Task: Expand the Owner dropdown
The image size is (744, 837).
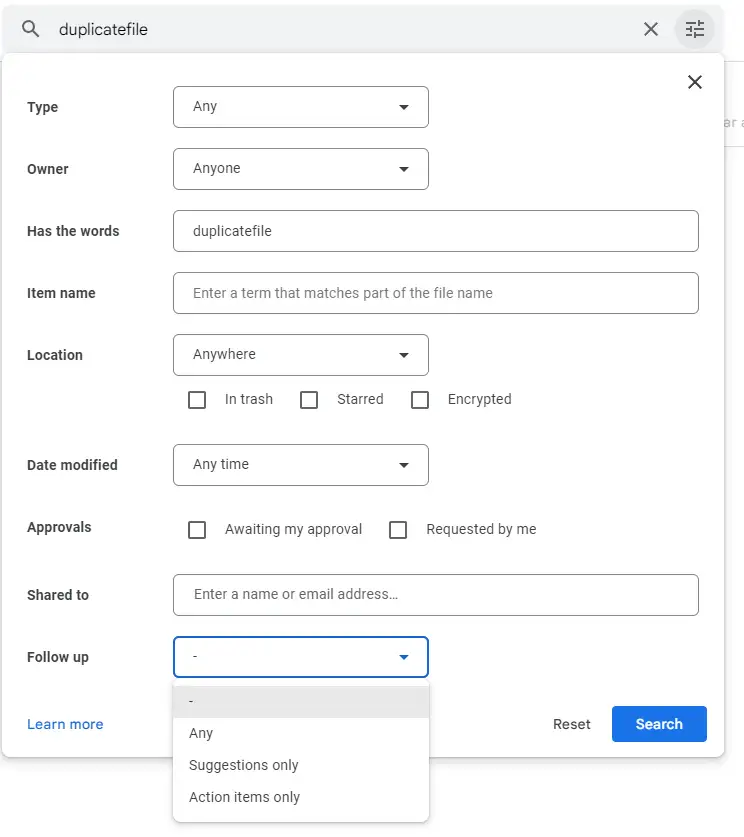Action: pos(300,169)
